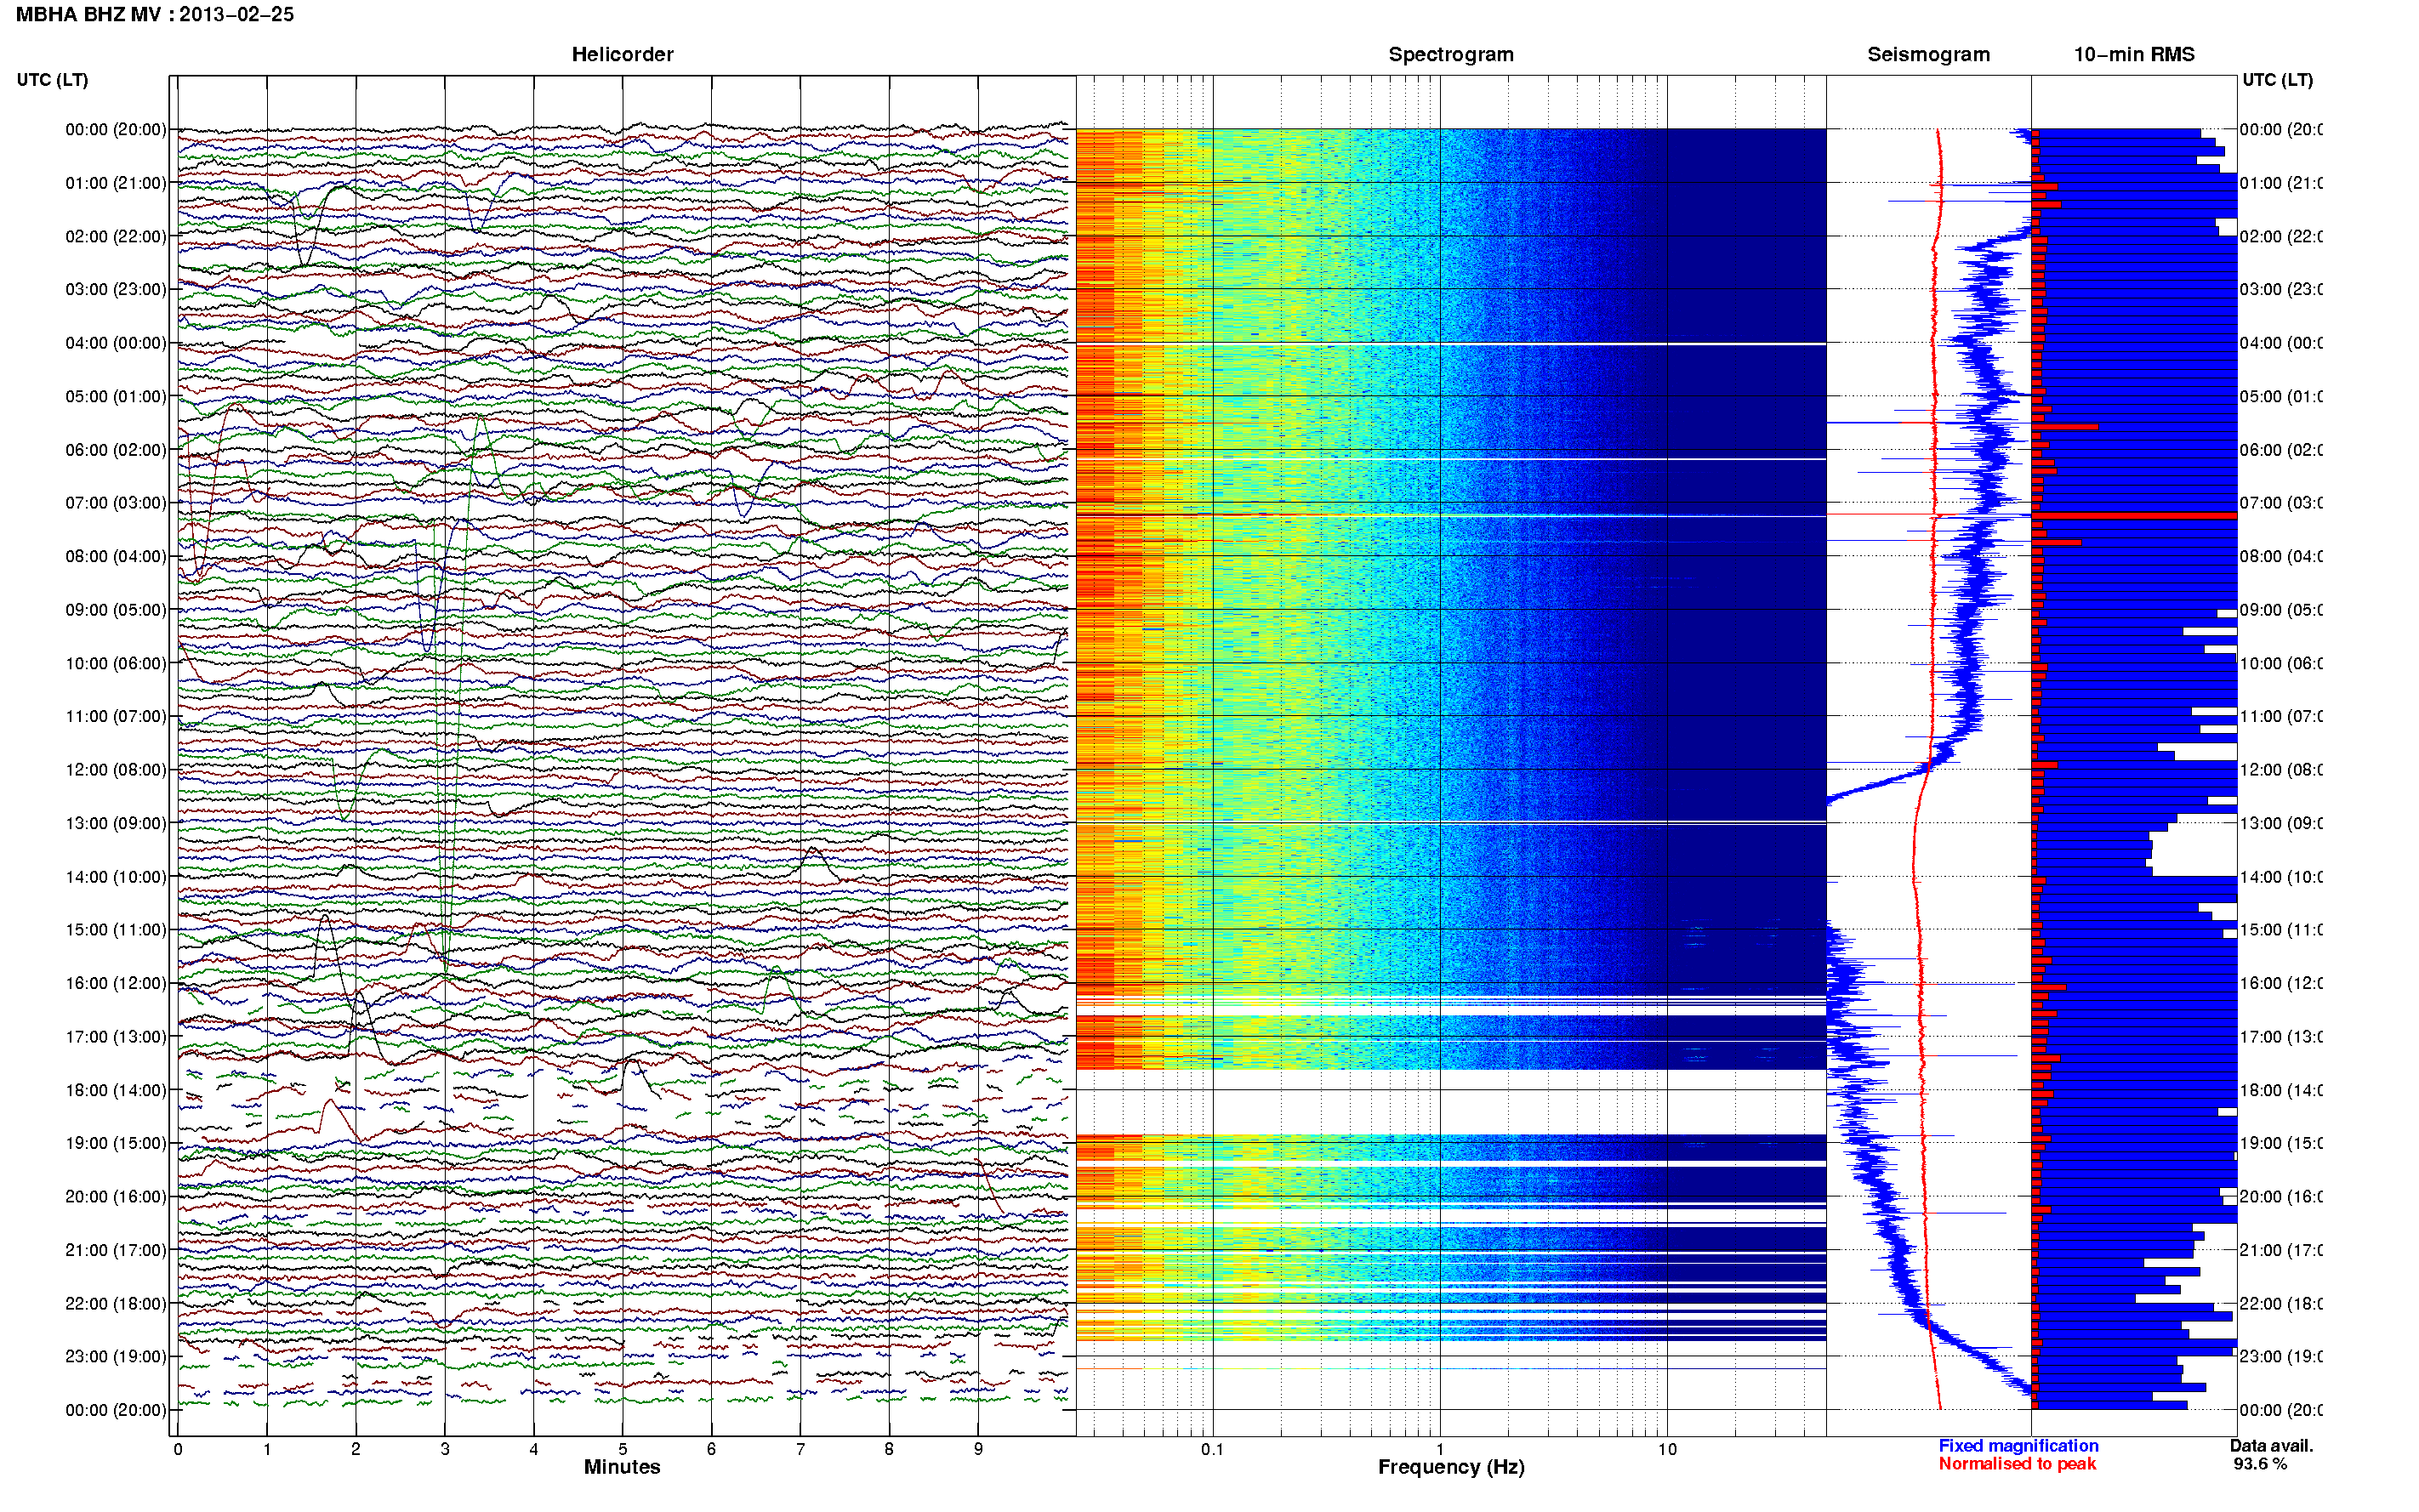Click the right 'UTC (LT)' axis label
Viewport: 2419px width, 1512px height.
point(2277,79)
